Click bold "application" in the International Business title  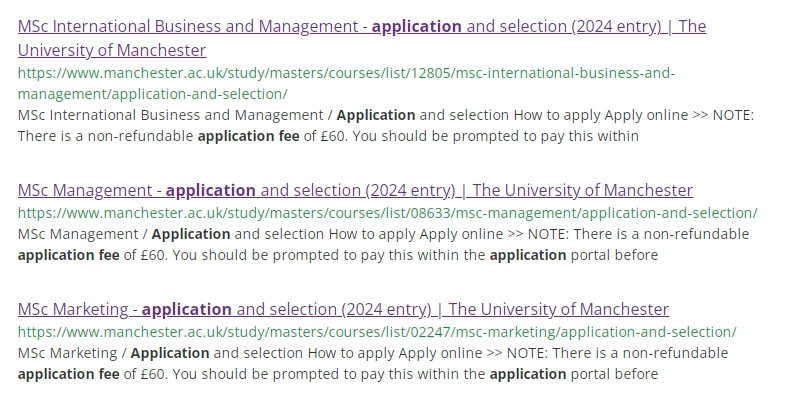click(417, 27)
